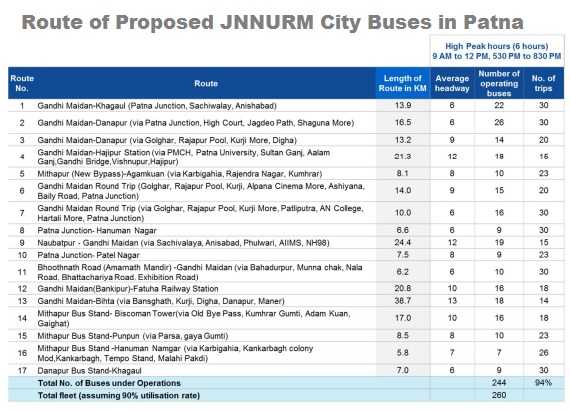
Task: Click the 244 operating buses total
Action: pos(499,383)
